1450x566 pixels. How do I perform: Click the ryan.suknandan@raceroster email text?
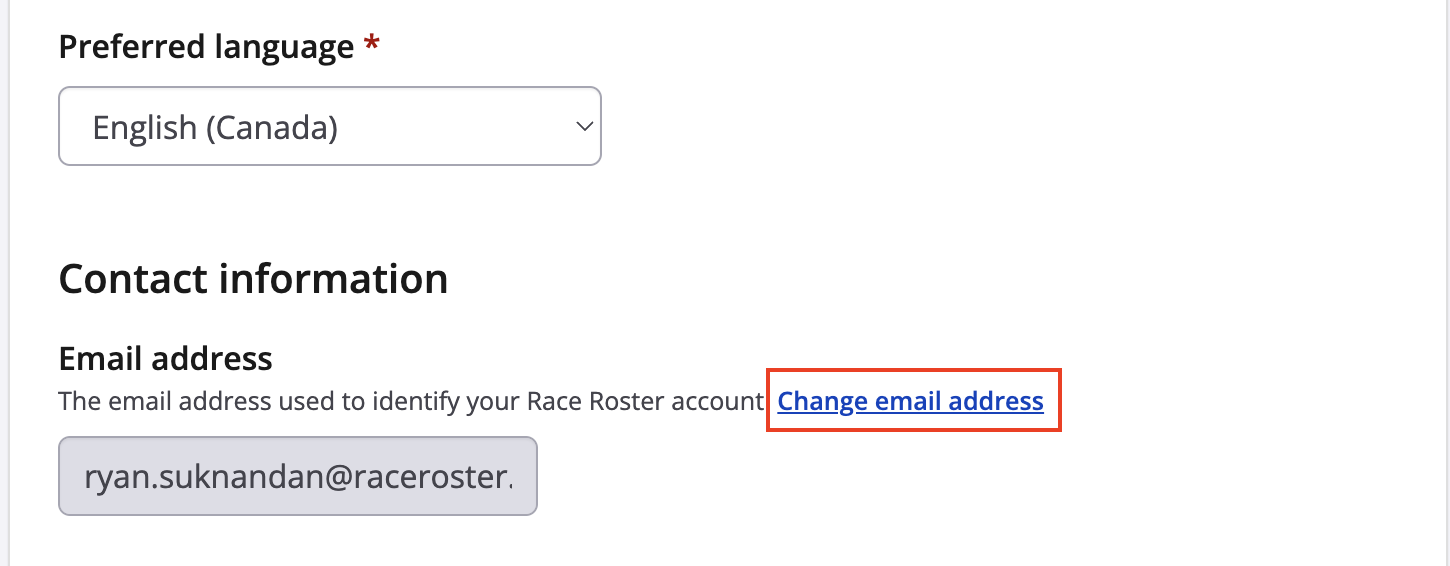[298, 477]
